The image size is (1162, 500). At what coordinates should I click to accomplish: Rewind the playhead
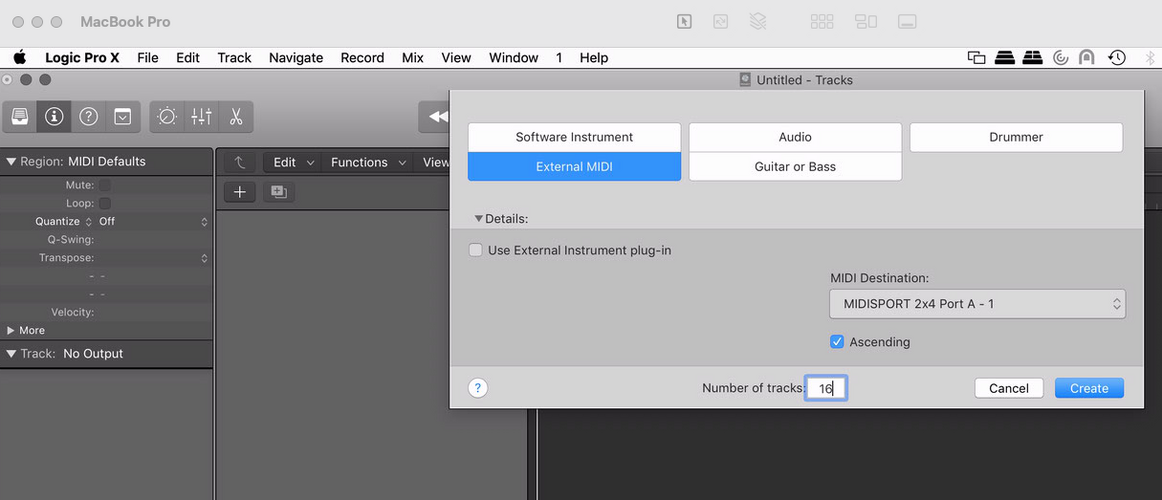pyautogui.click(x=437, y=116)
